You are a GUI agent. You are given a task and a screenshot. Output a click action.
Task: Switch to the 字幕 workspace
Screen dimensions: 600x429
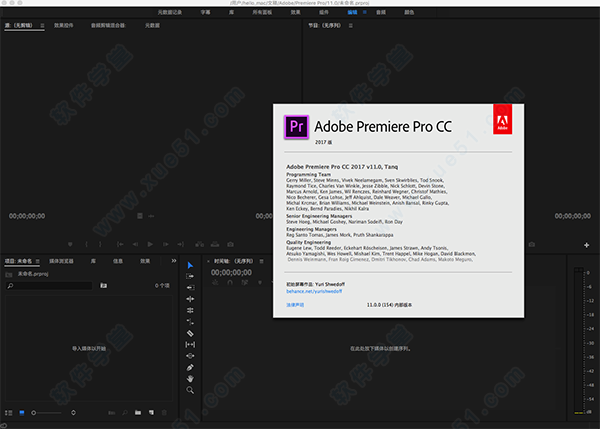click(205, 12)
